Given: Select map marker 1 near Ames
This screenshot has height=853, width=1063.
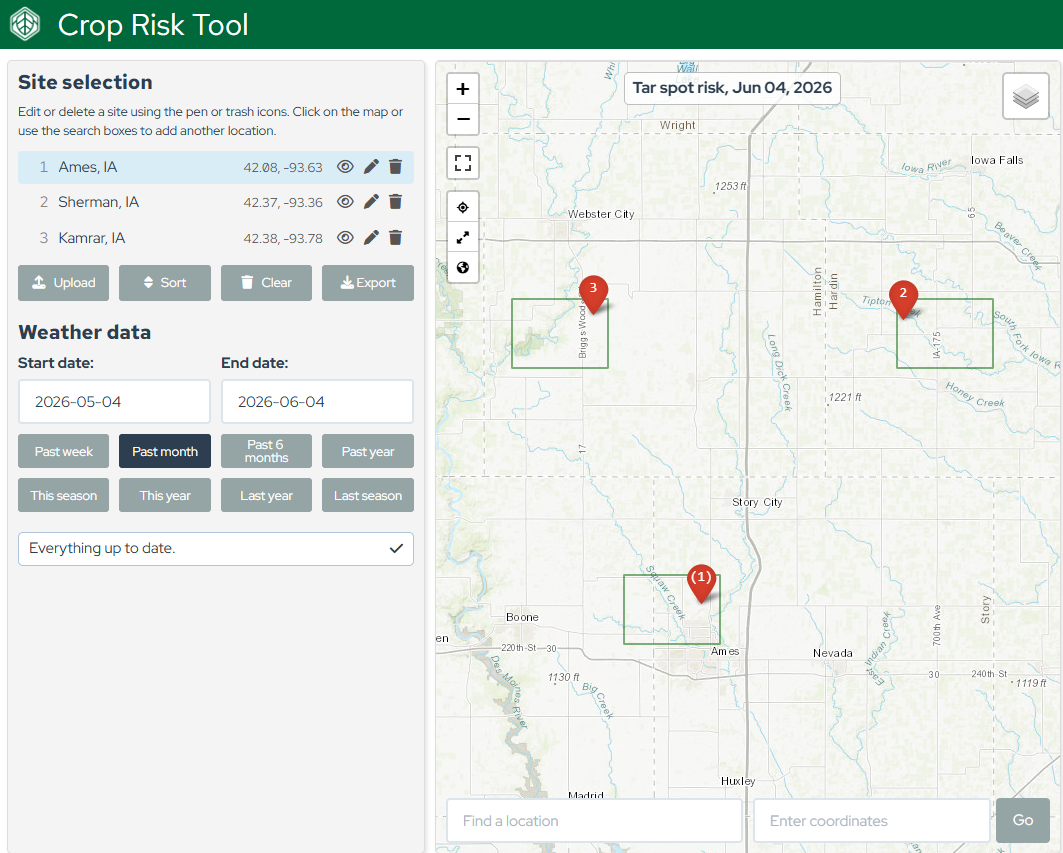Looking at the screenshot, I should click(x=701, y=583).
